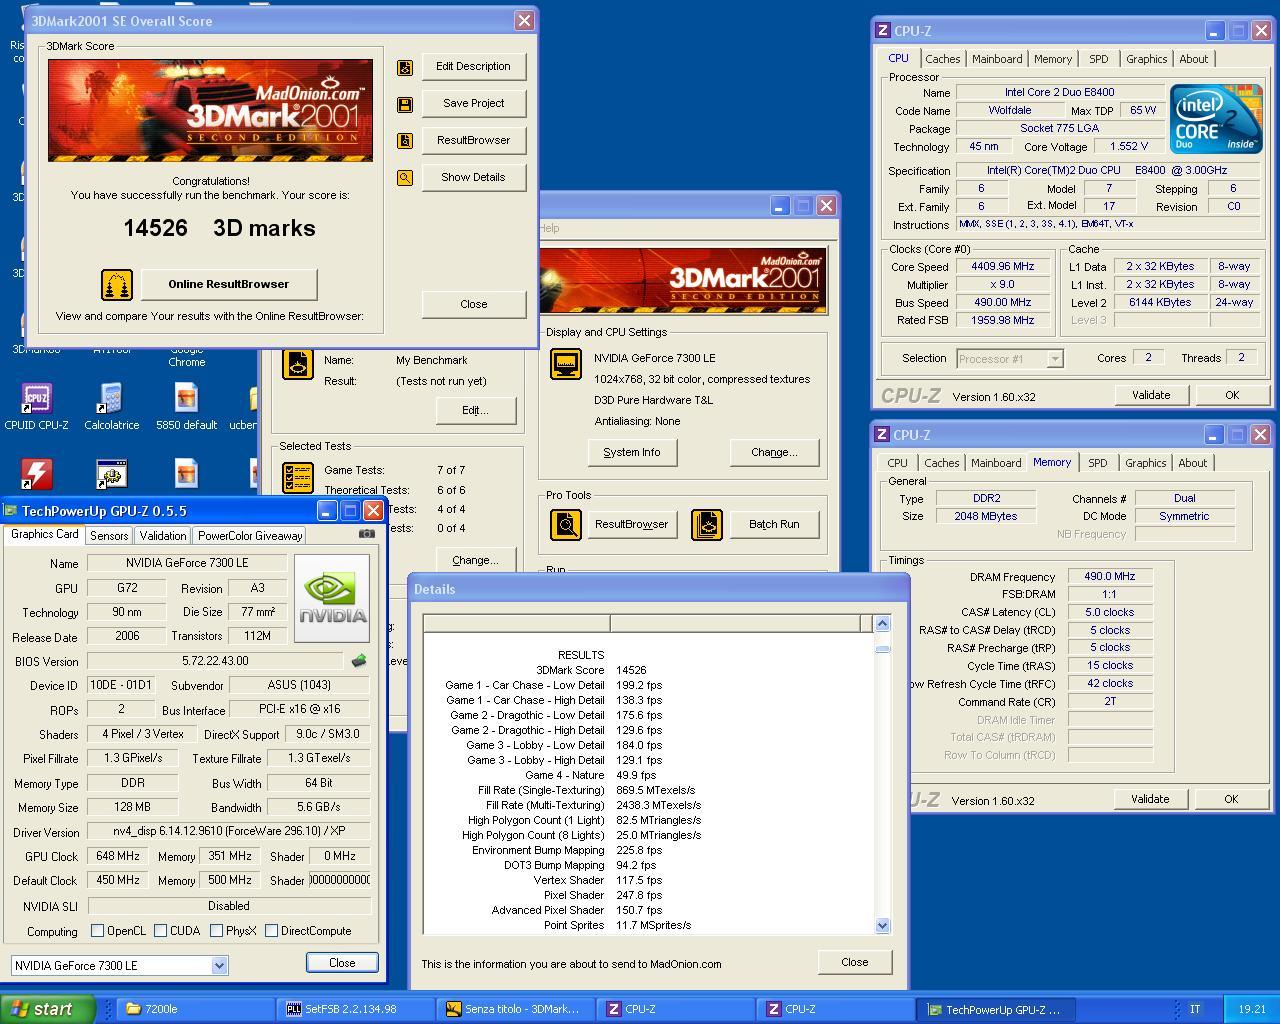Toggle the DirectCompute checkbox in GPU-Z
This screenshot has width=1280, height=1024.
click(x=271, y=931)
